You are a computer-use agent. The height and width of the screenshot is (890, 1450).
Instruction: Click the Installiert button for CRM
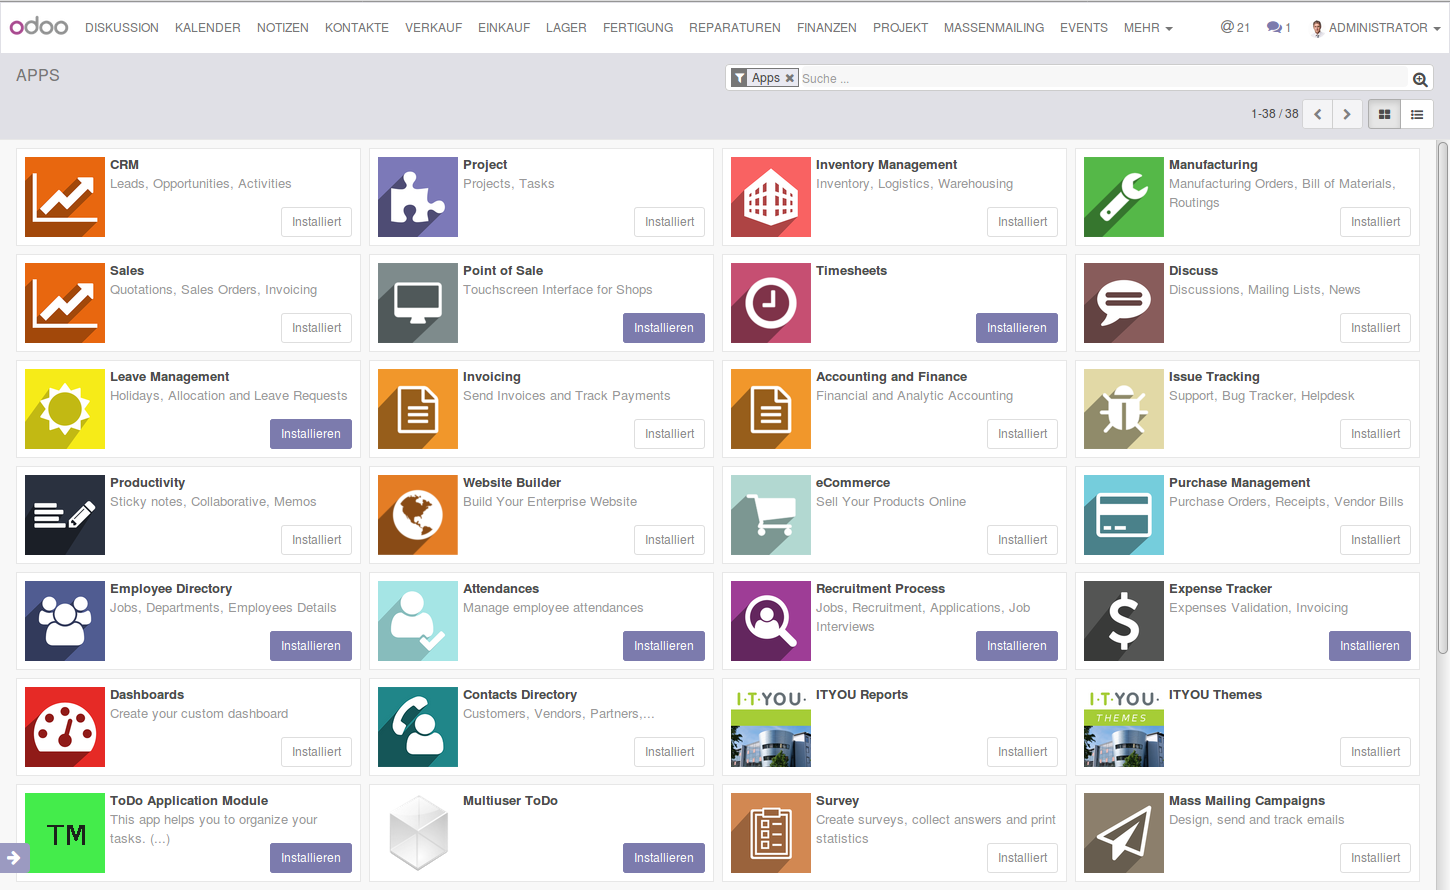click(317, 222)
